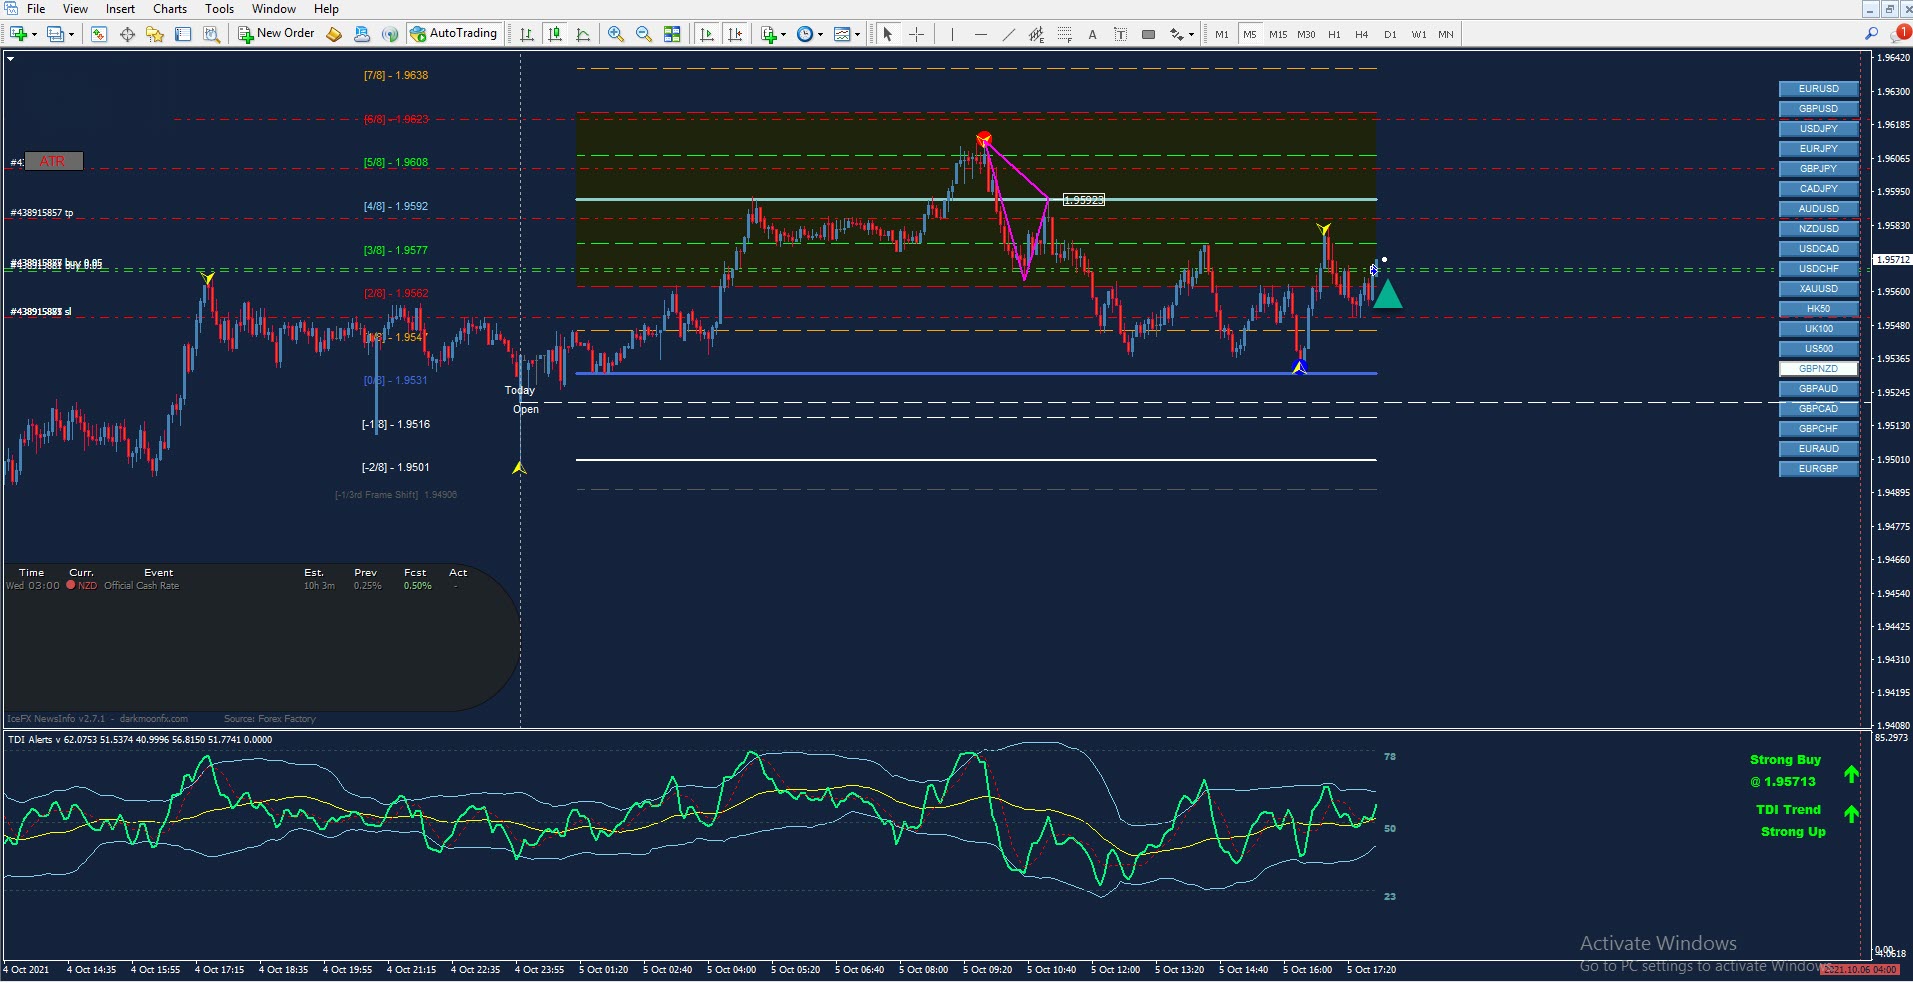Viewport: 1913px width, 983px height.
Task: Click the Periods clock icon
Action: 805,34
